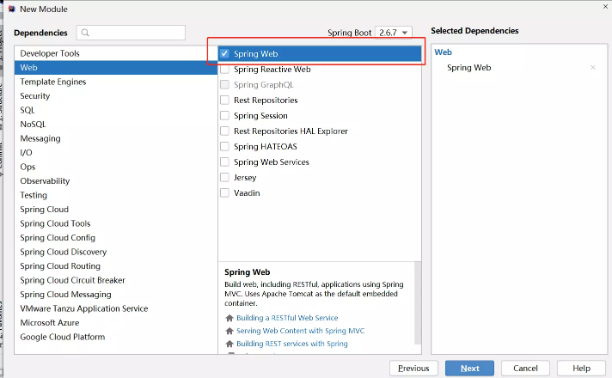Enable the Vaadin dependency checkbox
The height and width of the screenshot is (378, 612).
[224, 193]
